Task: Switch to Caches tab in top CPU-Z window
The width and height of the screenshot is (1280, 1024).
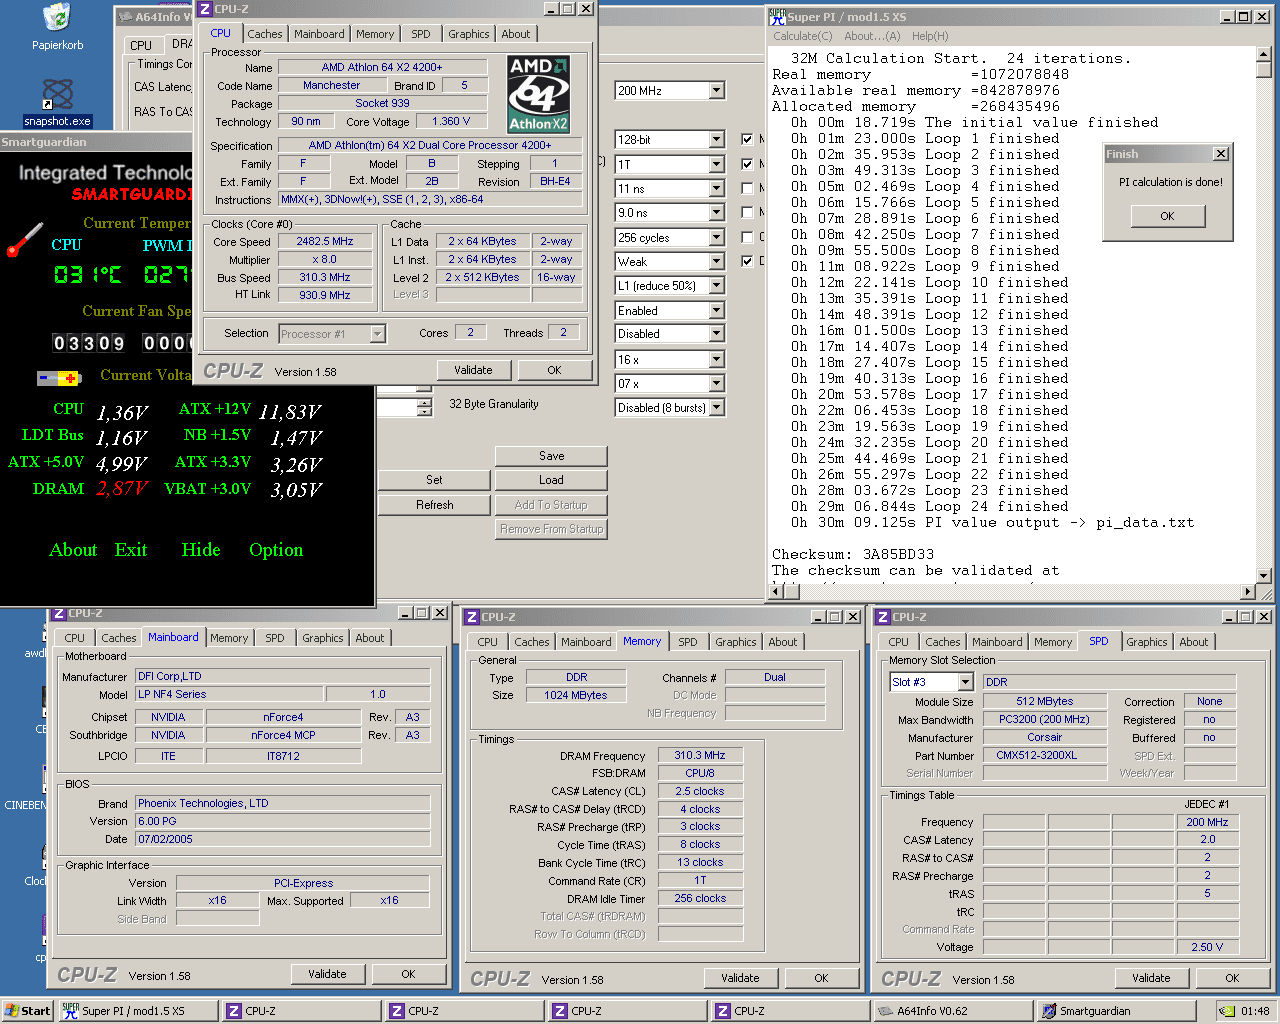Action: [x=265, y=34]
